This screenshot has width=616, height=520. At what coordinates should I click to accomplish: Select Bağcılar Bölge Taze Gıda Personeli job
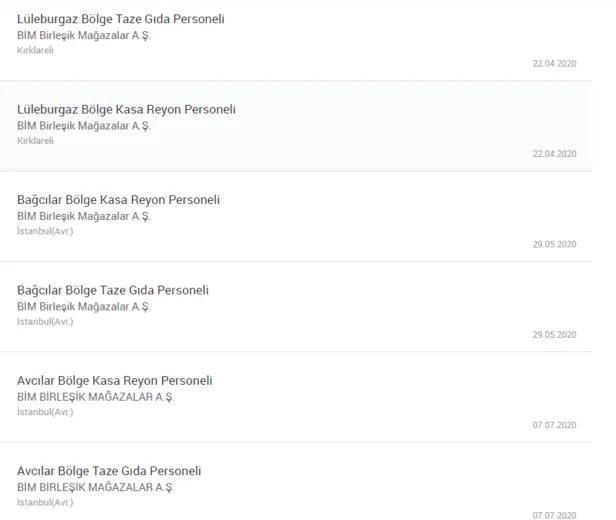click(x=113, y=290)
